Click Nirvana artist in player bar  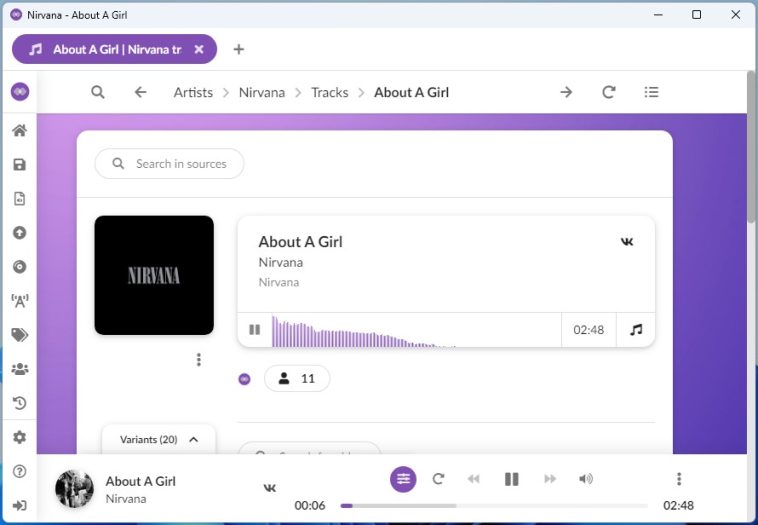(126, 499)
